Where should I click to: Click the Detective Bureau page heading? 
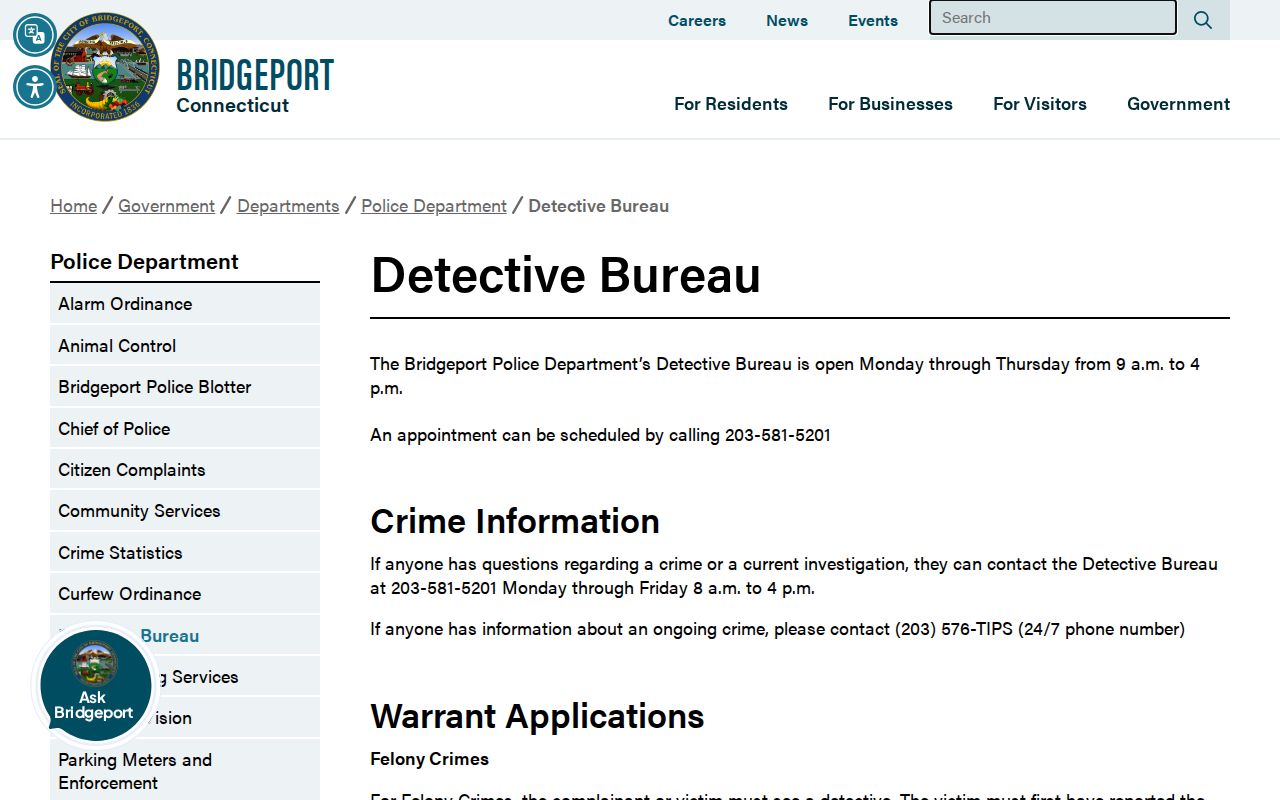[x=565, y=274]
